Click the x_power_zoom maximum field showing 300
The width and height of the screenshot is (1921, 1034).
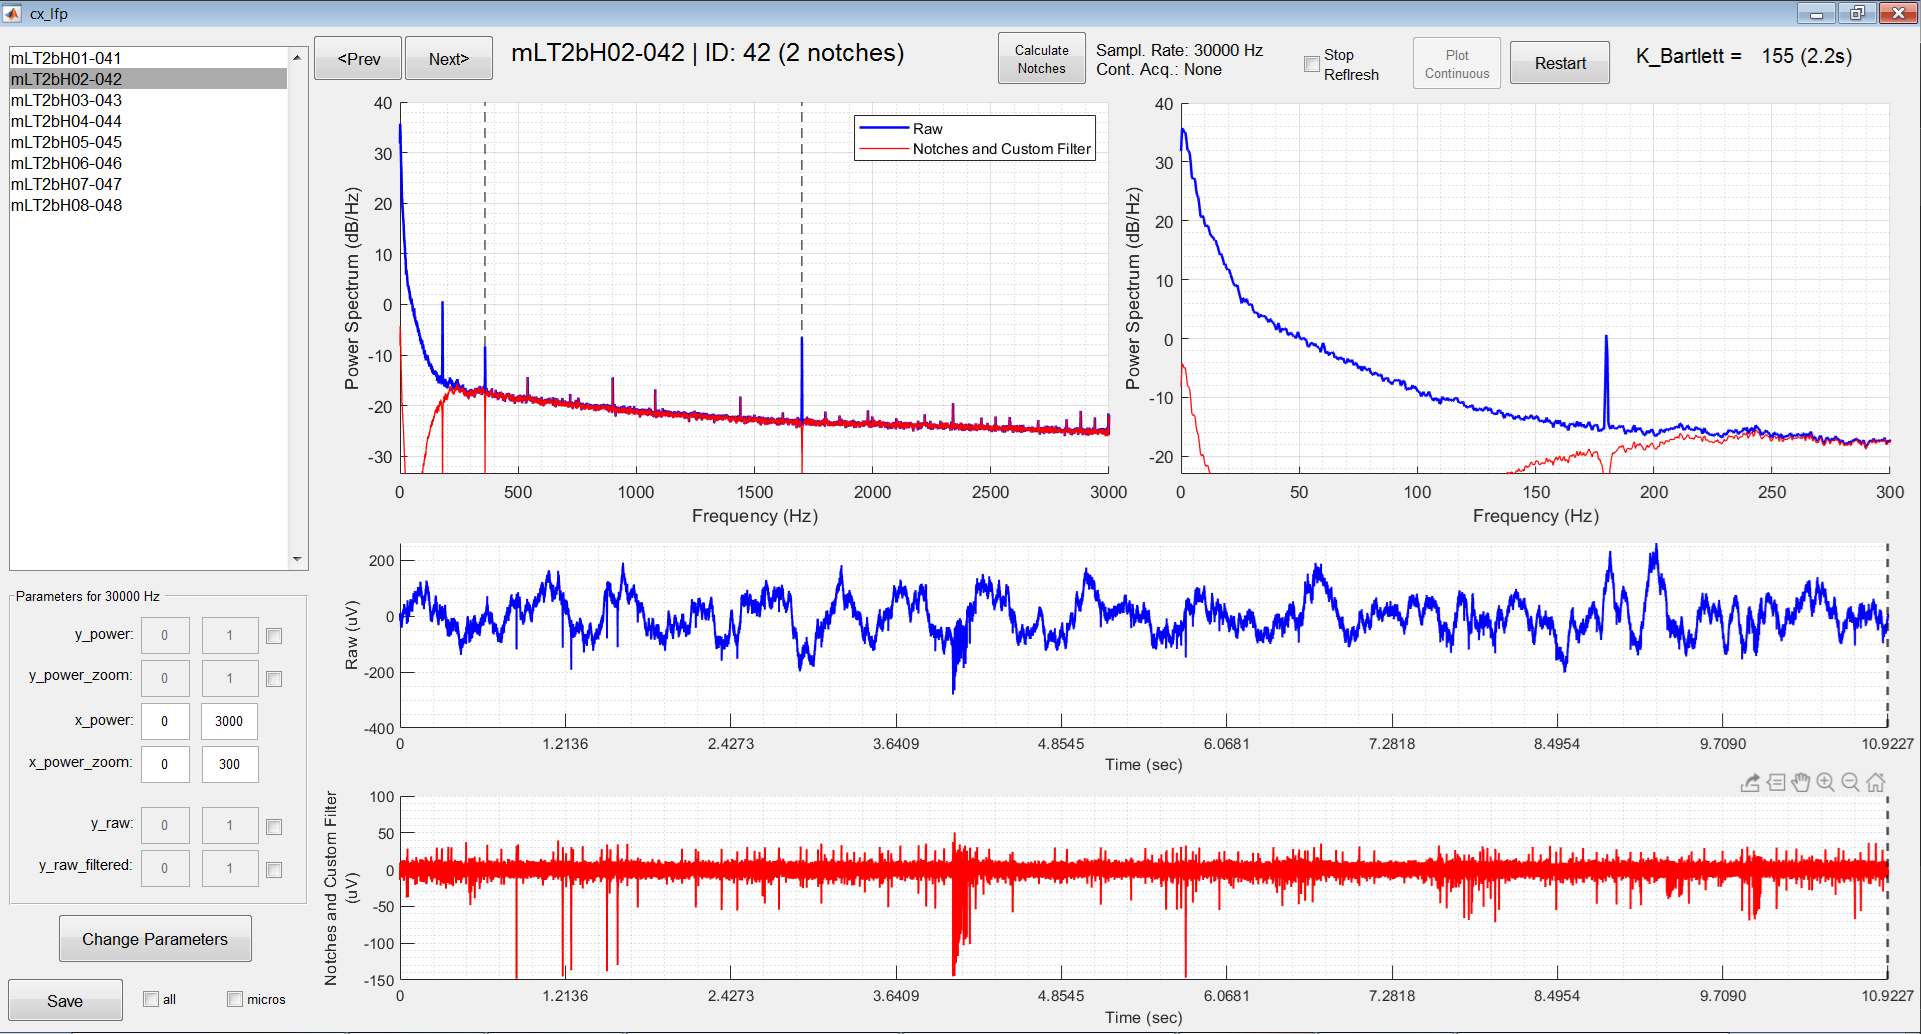click(x=229, y=764)
